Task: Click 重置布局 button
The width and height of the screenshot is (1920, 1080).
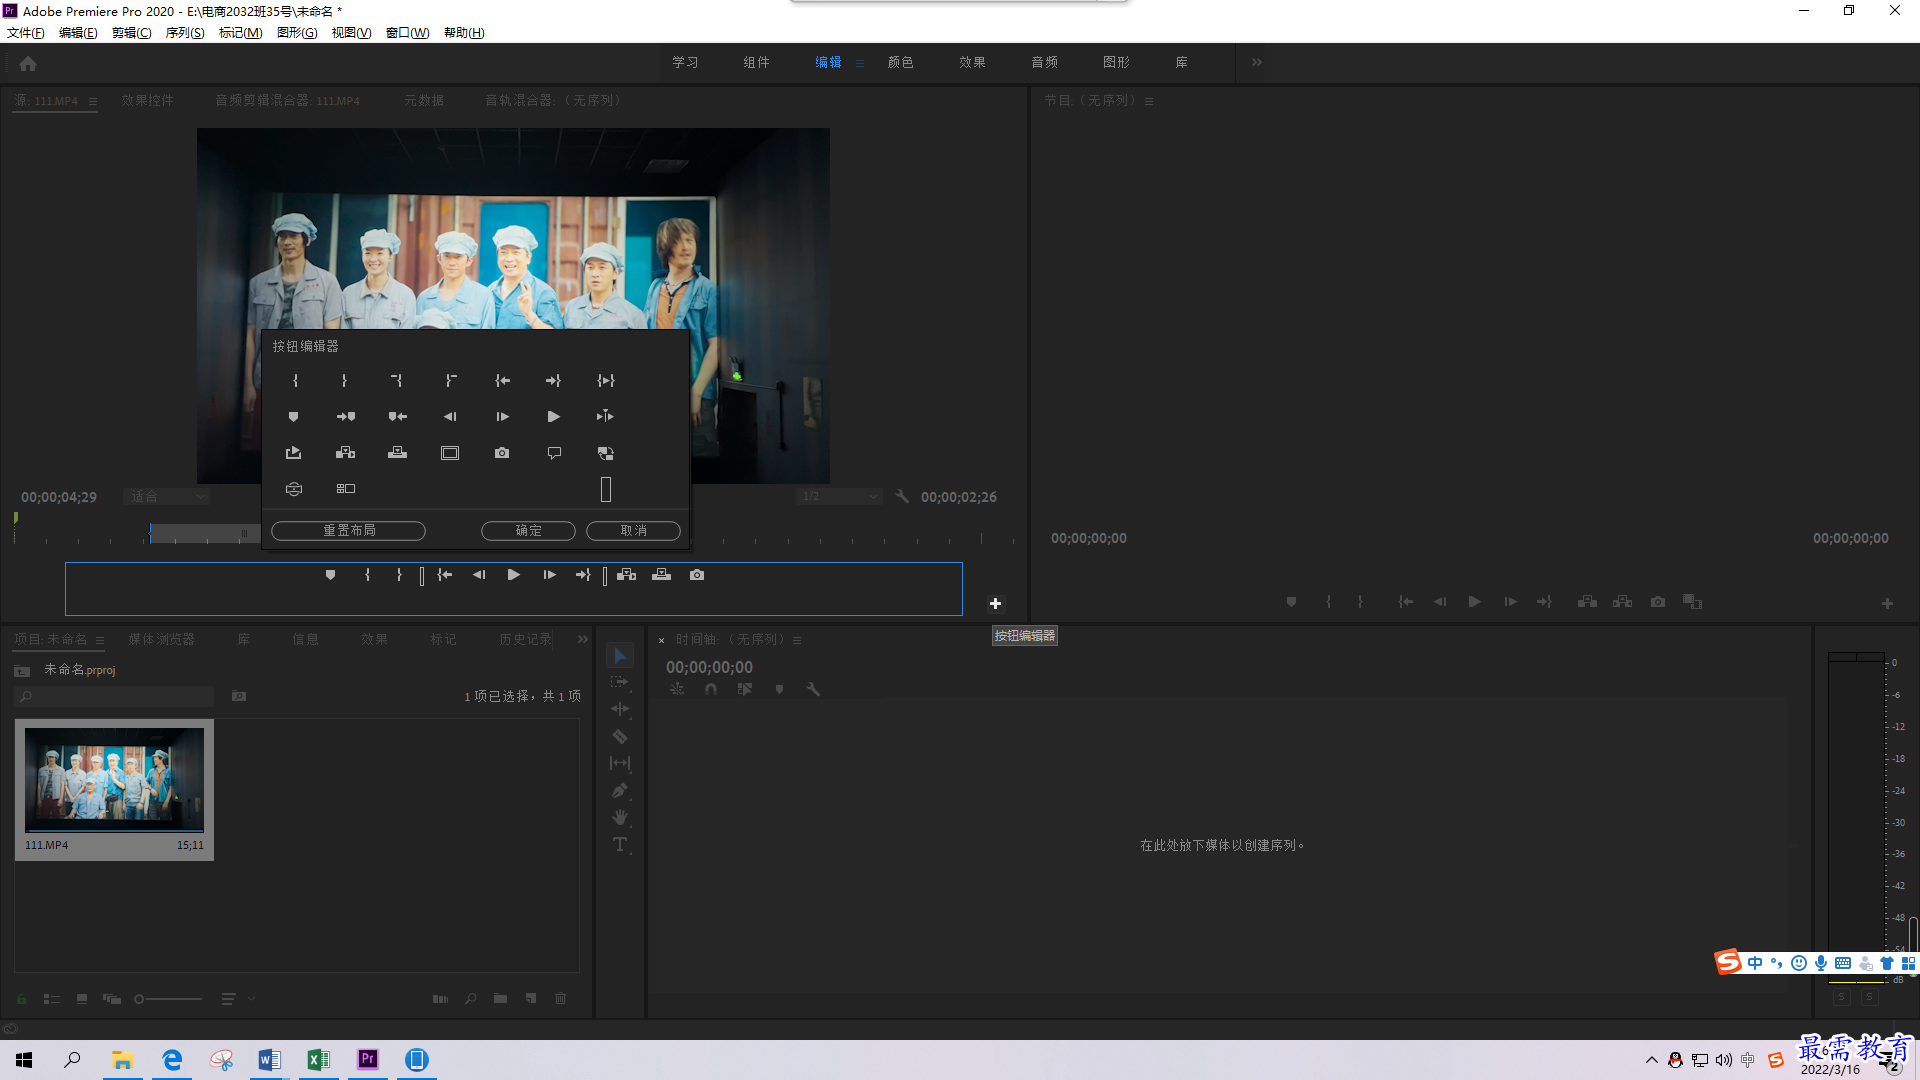Action: (348, 531)
